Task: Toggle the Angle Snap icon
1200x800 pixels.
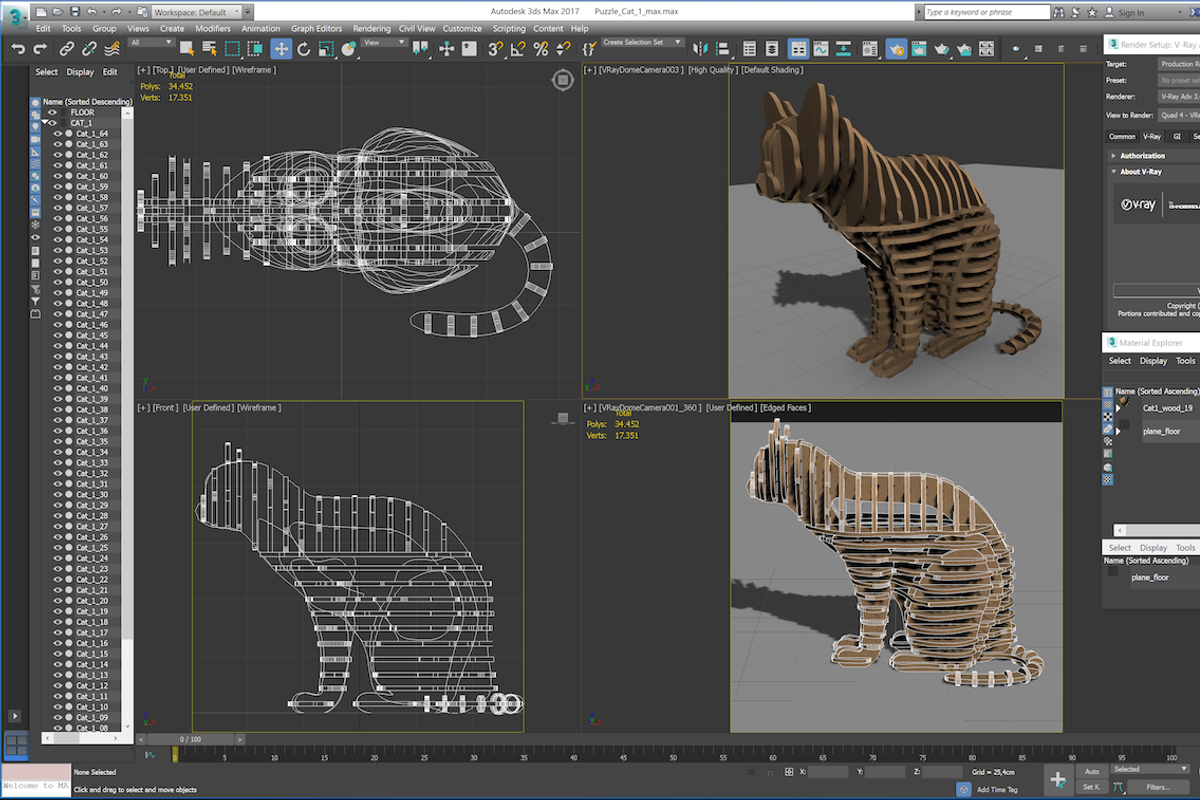Action: tap(519, 48)
